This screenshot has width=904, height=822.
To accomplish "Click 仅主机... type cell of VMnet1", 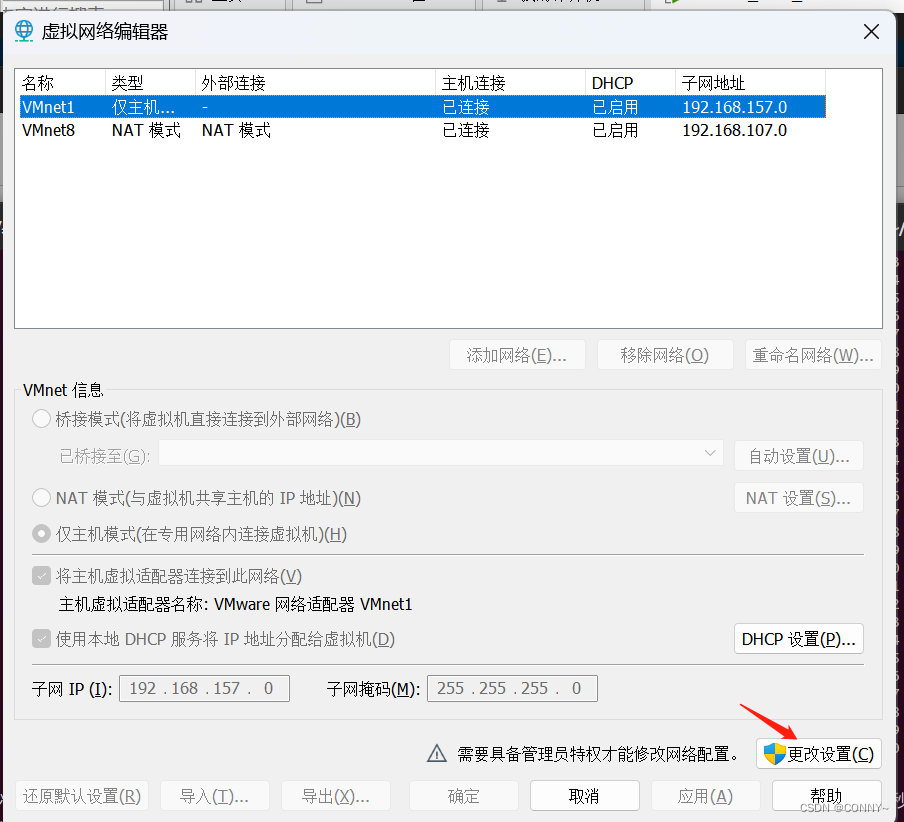I will coord(143,107).
